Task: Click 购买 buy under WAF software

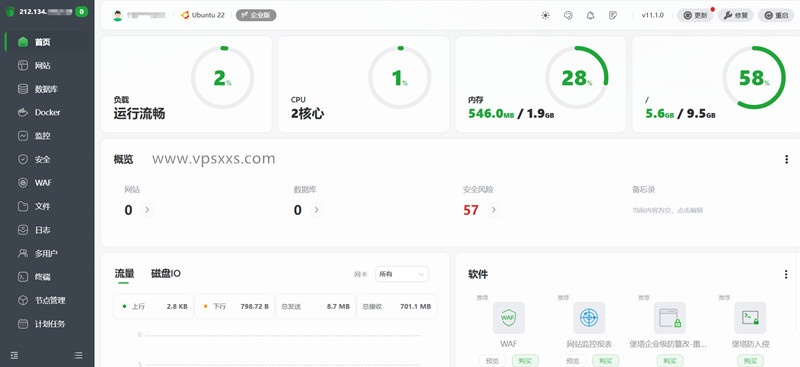Action: [524, 361]
